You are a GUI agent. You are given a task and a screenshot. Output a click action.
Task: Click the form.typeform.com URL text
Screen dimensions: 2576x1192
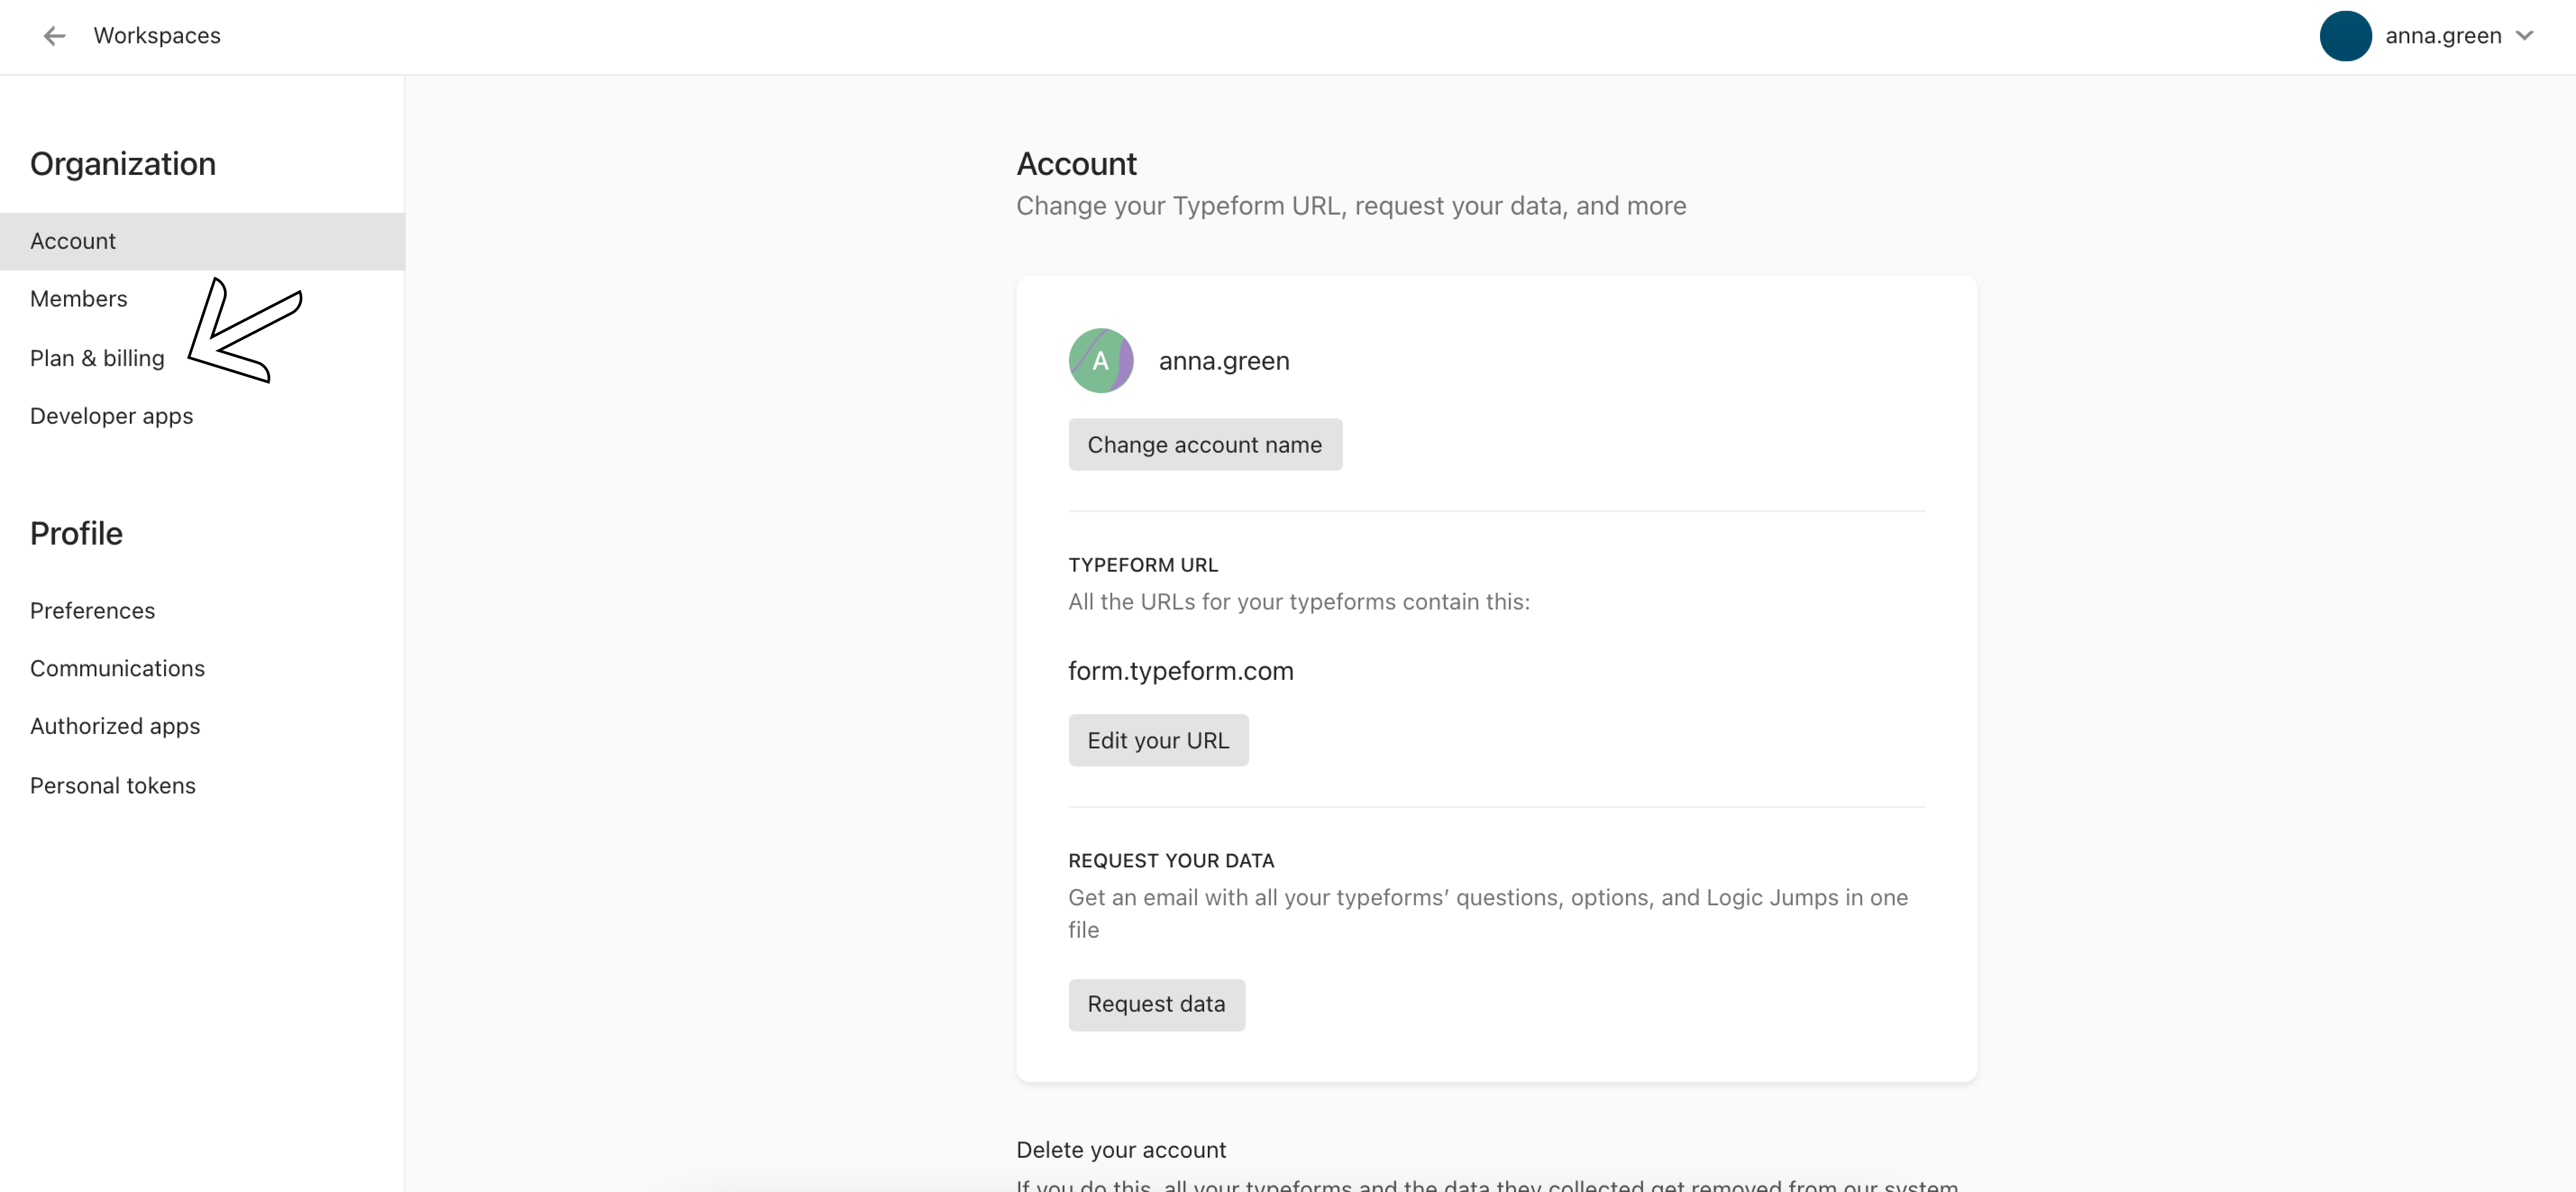(x=1180, y=671)
